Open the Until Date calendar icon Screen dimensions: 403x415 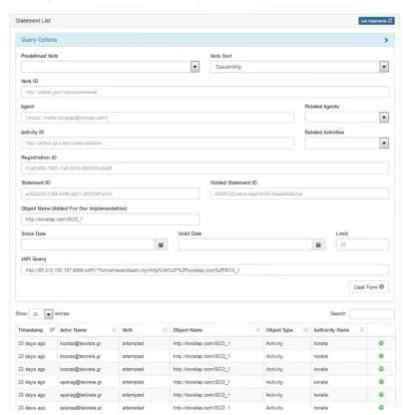click(318, 245)
